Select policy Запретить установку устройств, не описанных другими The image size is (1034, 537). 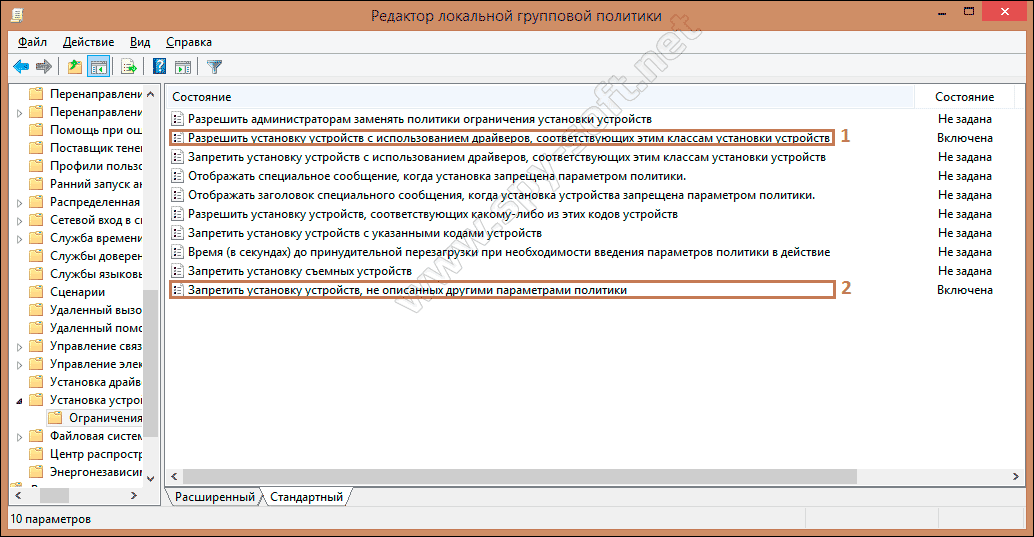[407, 290]
